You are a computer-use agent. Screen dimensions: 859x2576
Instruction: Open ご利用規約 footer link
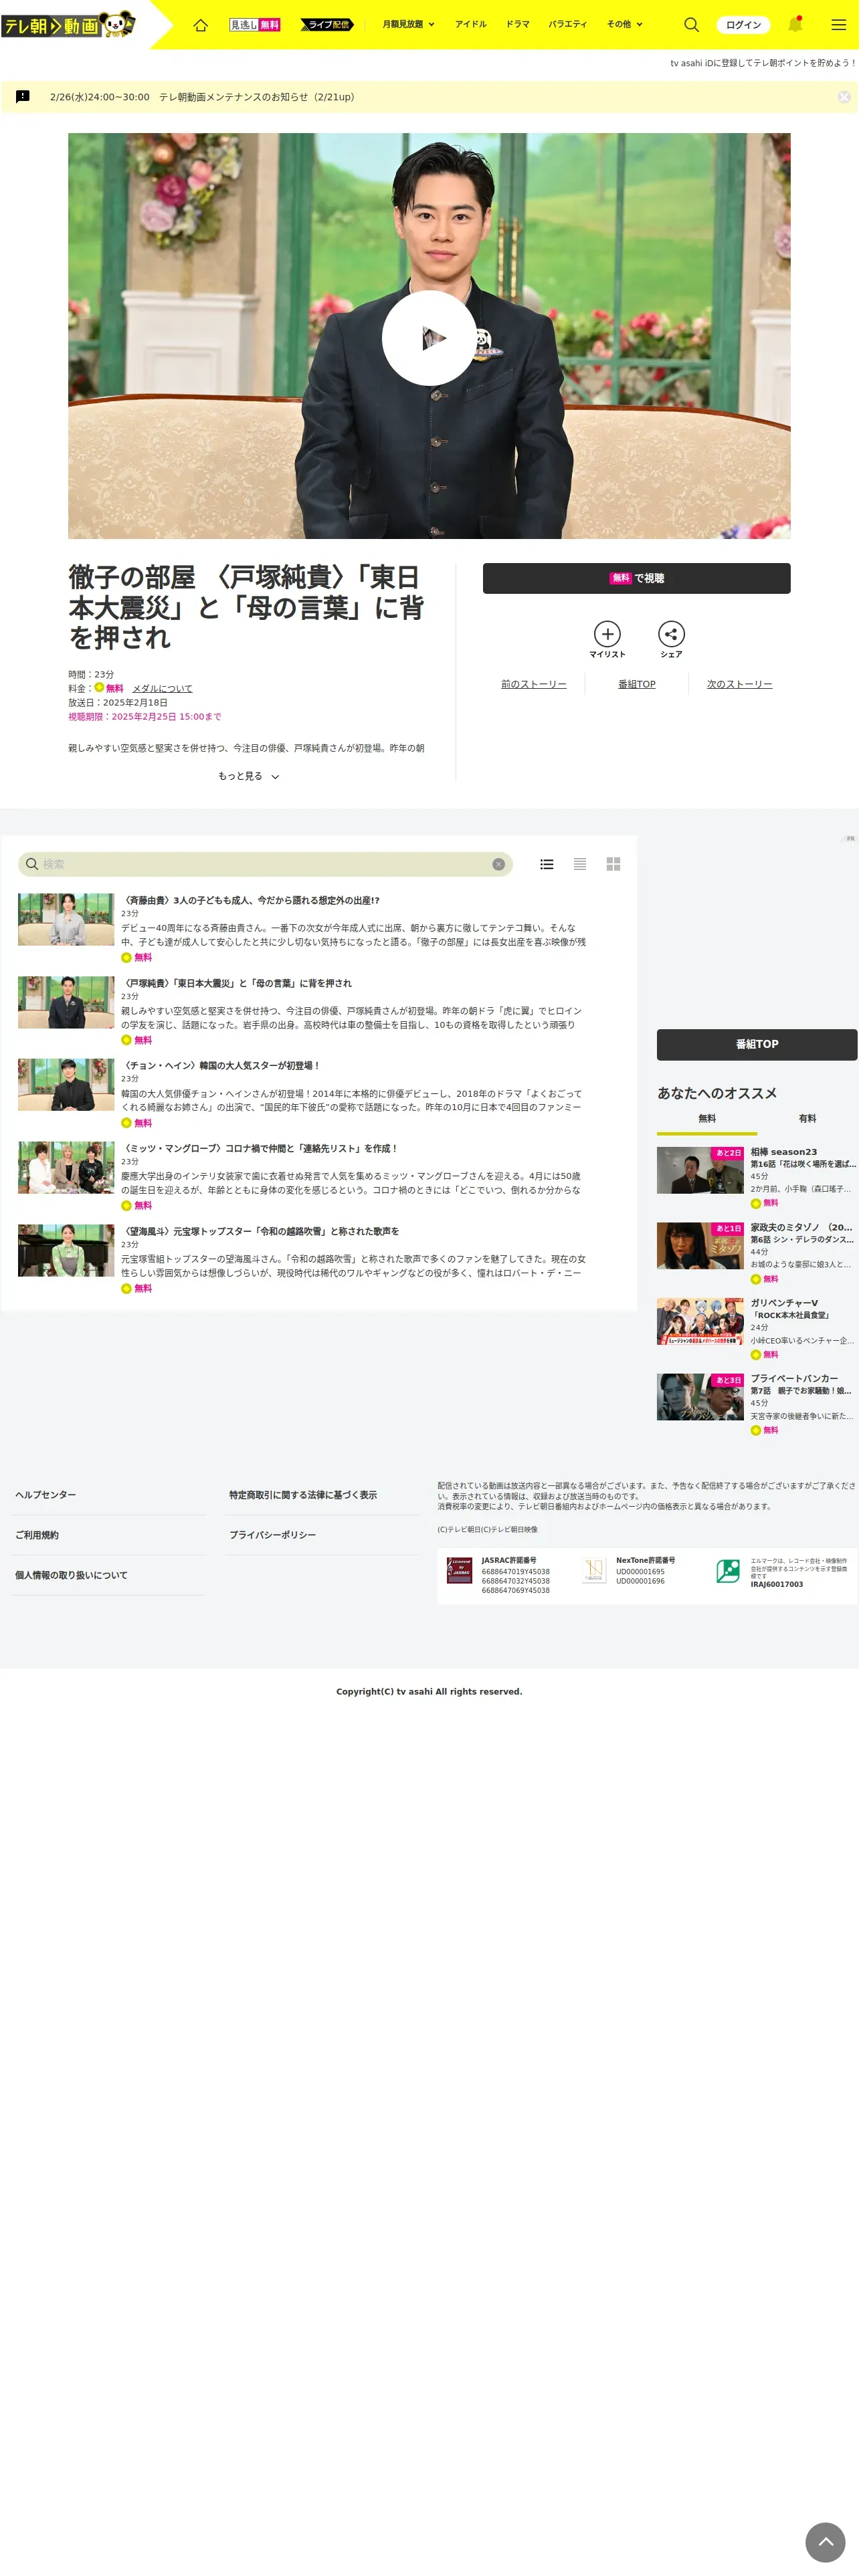pyautogui.click(x=37, y=1535)
